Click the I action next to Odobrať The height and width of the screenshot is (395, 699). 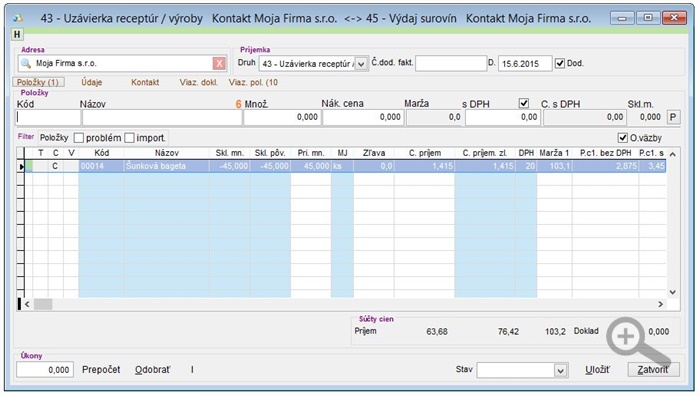pyautogui.click(x=192, y=370)
